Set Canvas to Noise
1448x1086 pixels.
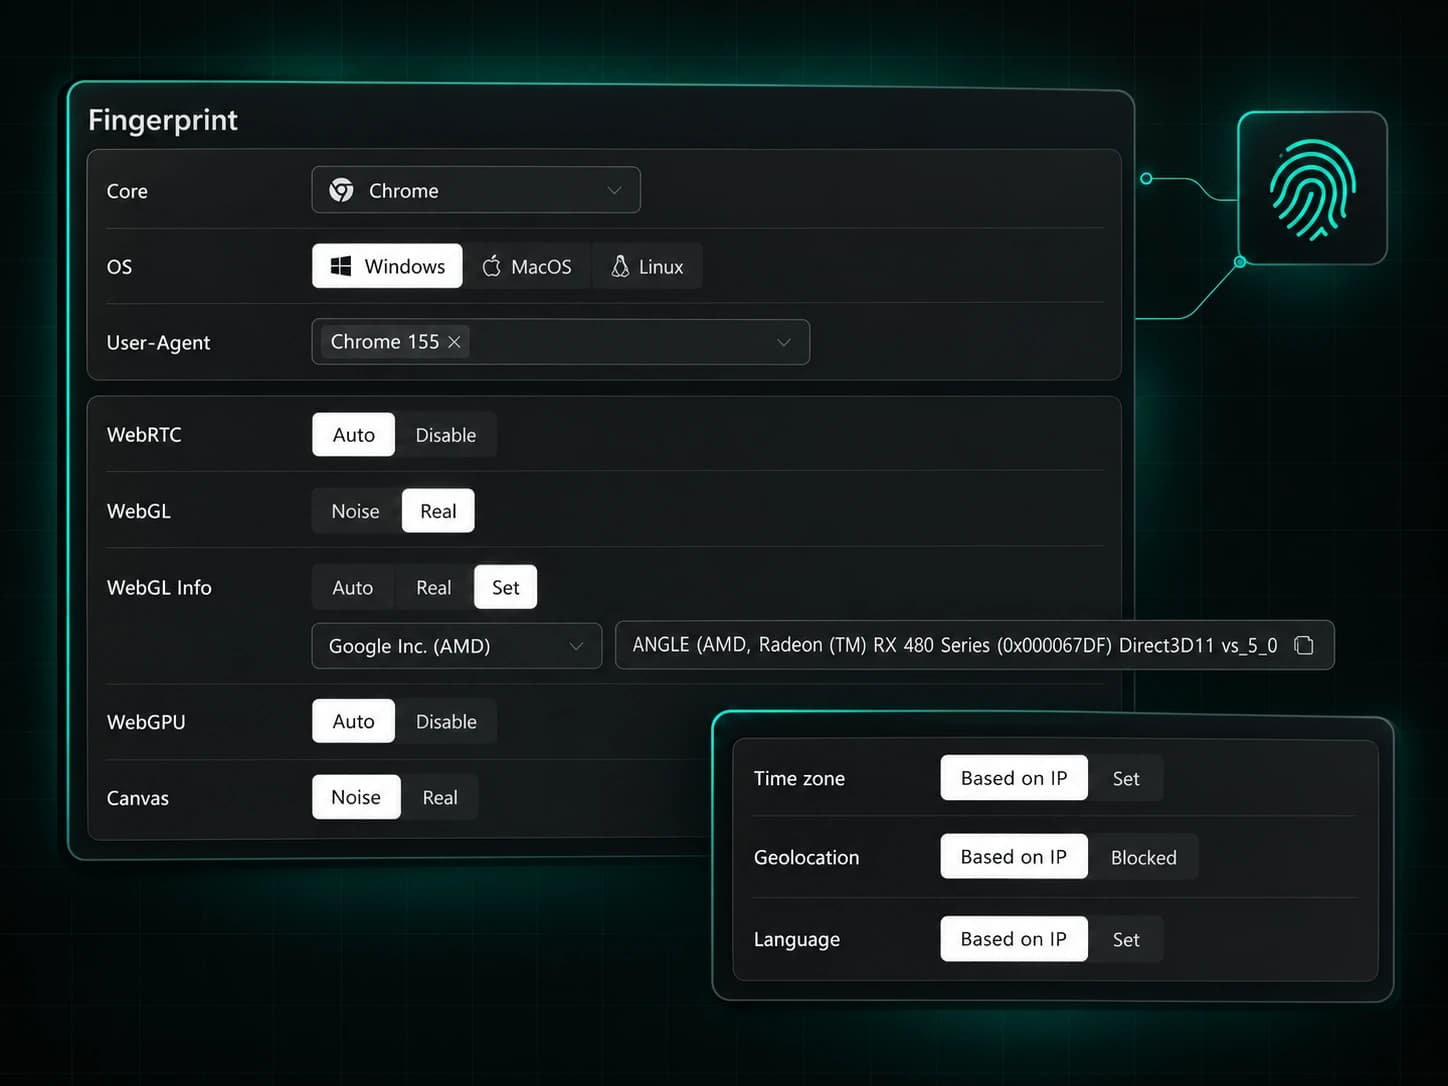[356, 797]
